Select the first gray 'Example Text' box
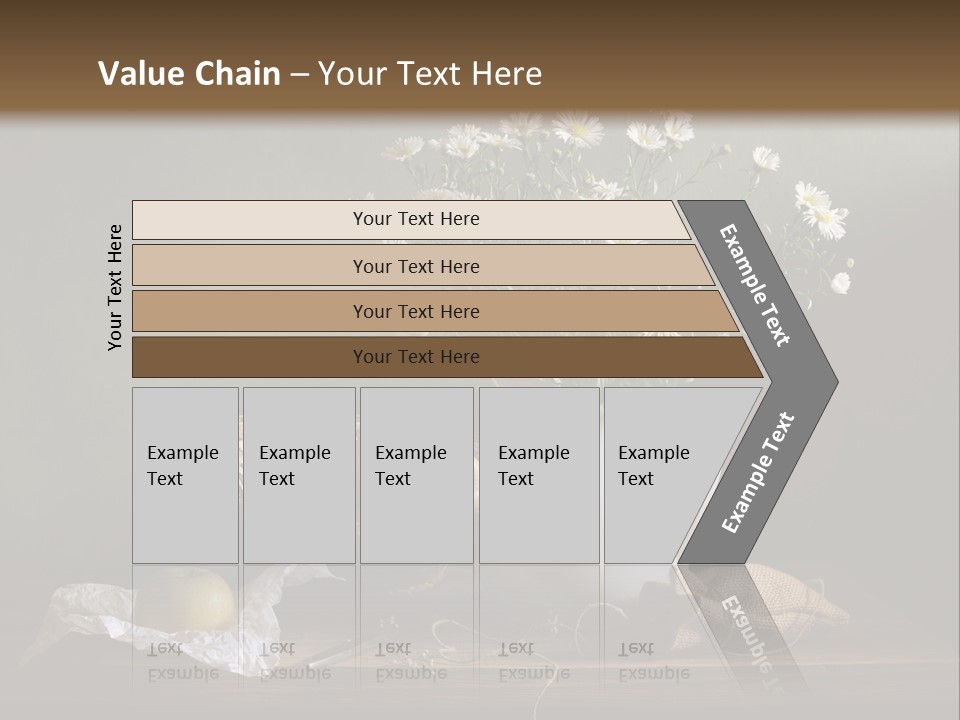Screen dimensions: 960x720 [x=186, y=475]
